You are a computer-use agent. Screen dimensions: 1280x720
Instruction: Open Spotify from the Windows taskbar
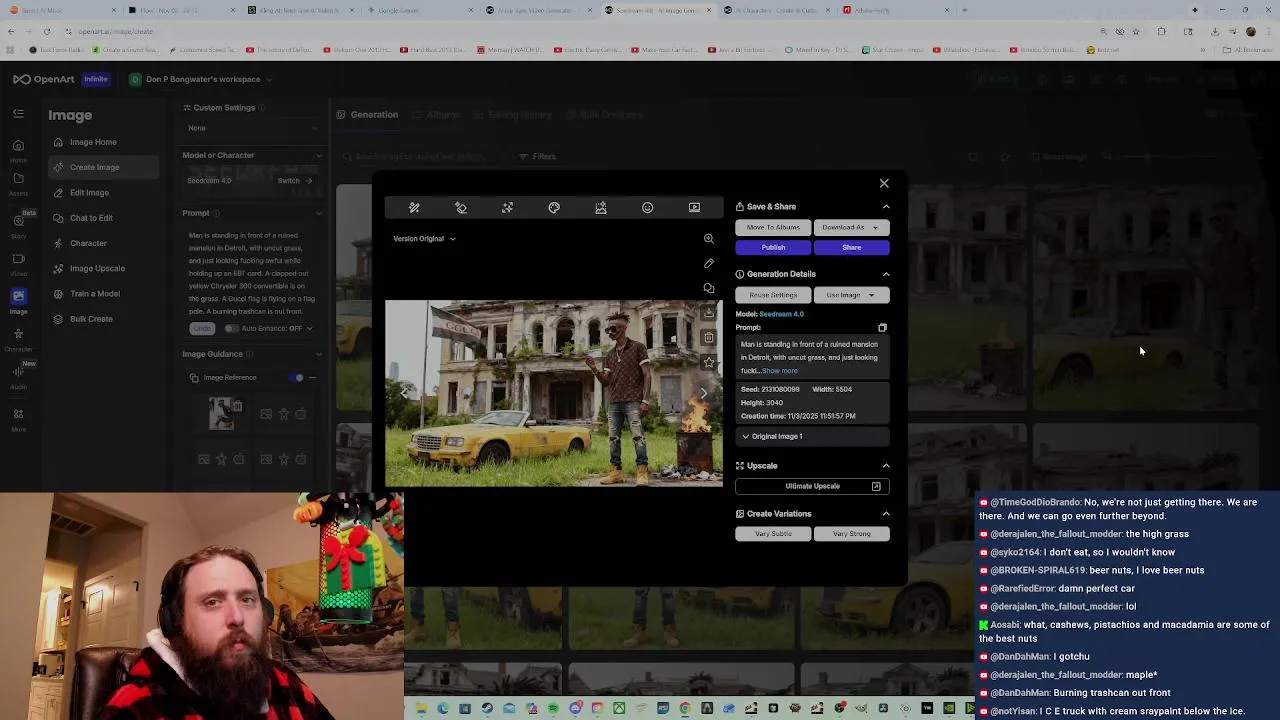(553, 709)
